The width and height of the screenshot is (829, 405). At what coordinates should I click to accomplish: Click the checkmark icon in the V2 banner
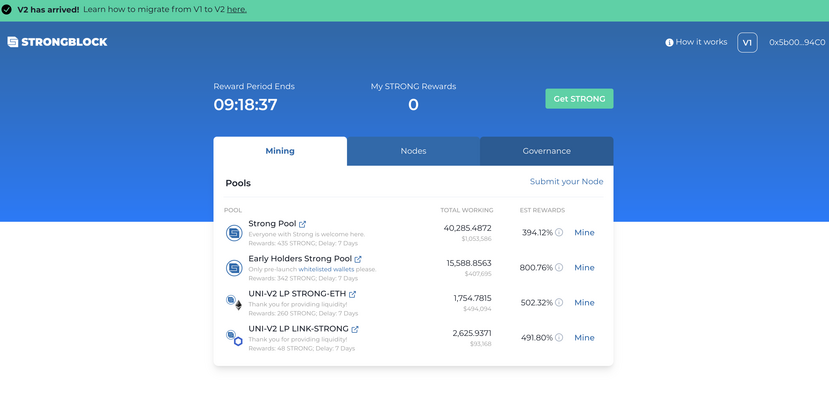(x=6, y=10)
